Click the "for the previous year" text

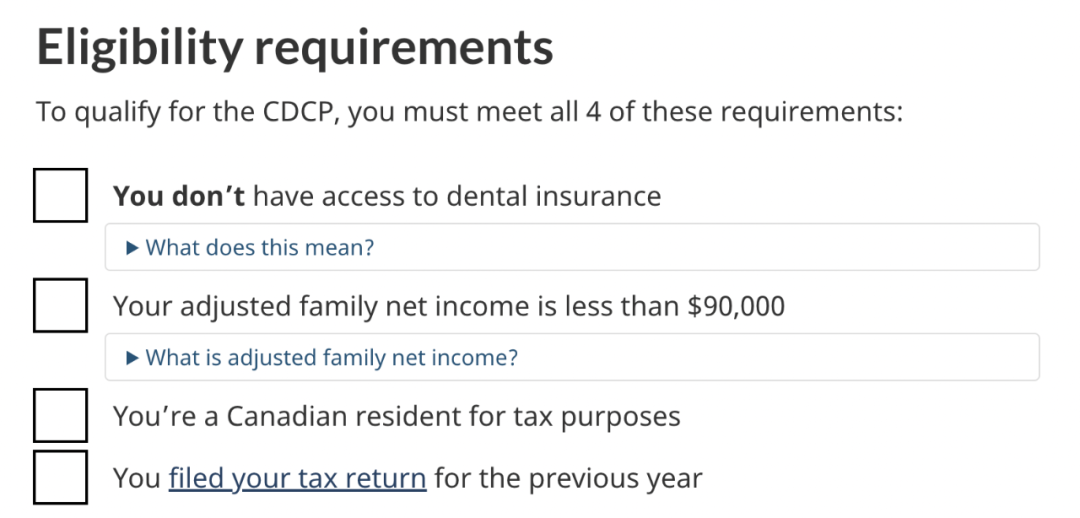coord(569,478)
